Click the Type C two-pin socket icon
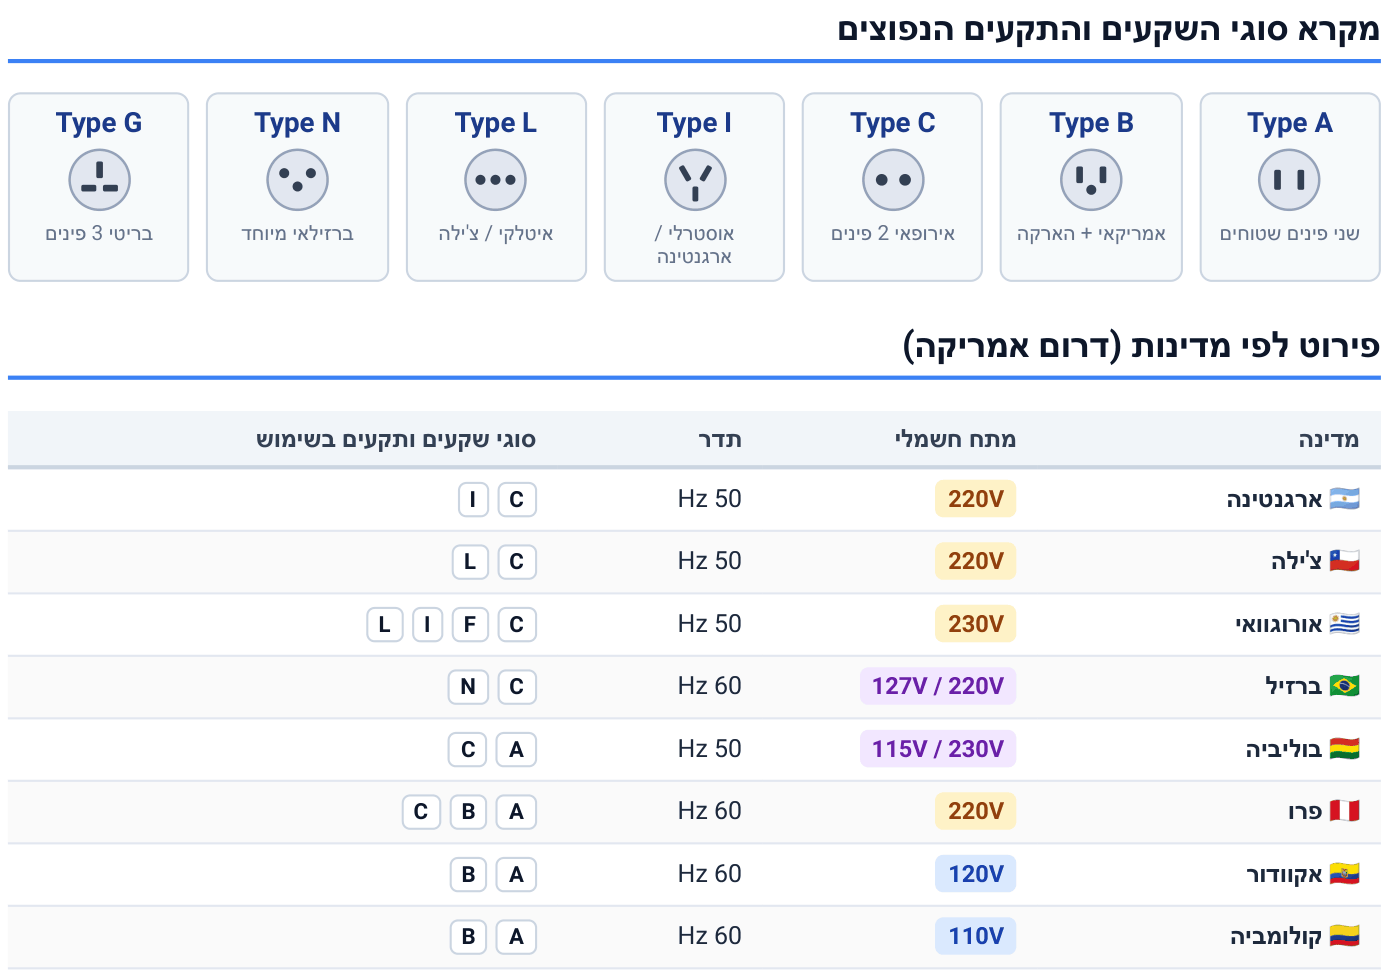 click(893, 180)
